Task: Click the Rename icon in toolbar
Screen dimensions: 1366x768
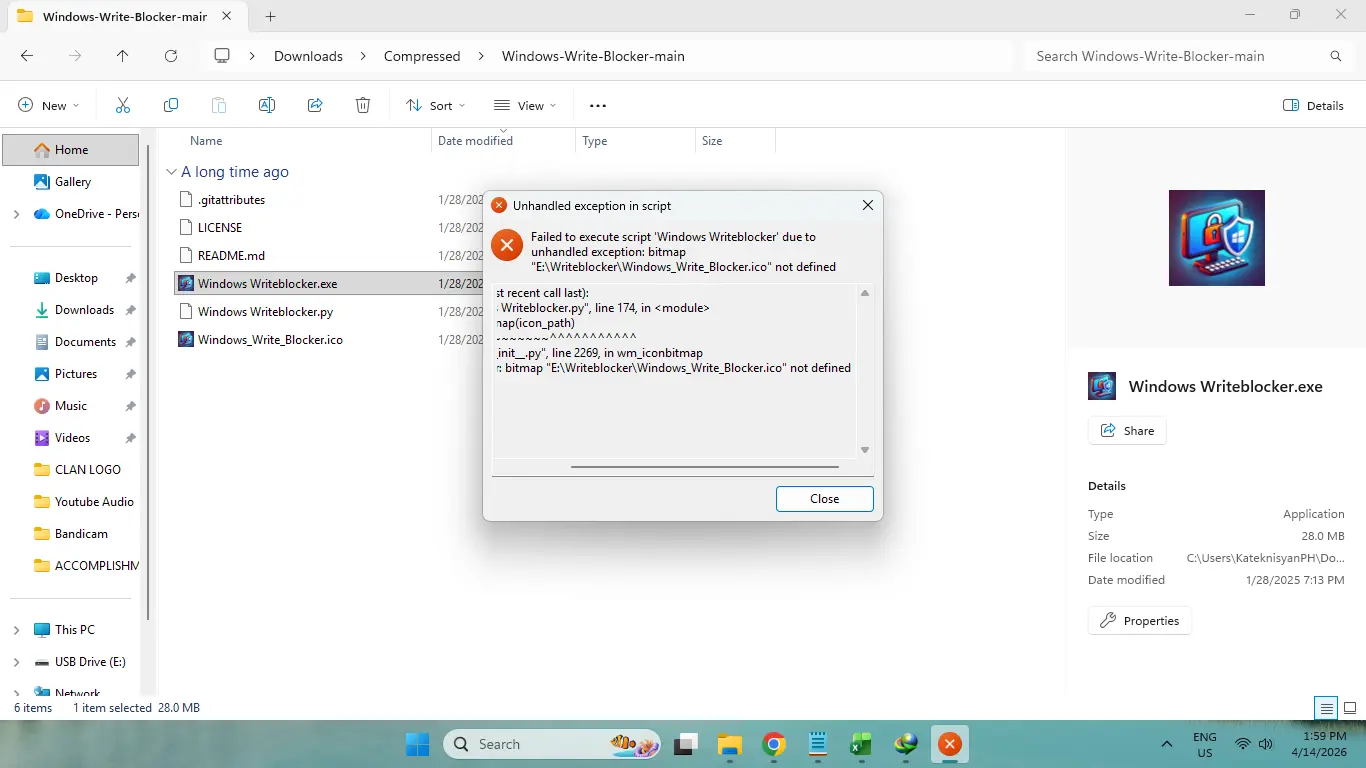Action: (267, 105)
